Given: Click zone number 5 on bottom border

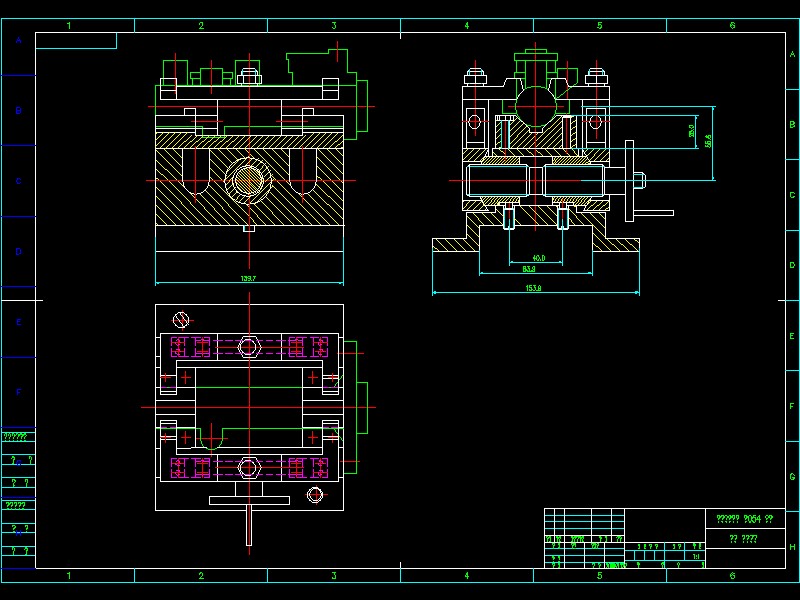Looking at the screenshot, I should coord(599,576).
